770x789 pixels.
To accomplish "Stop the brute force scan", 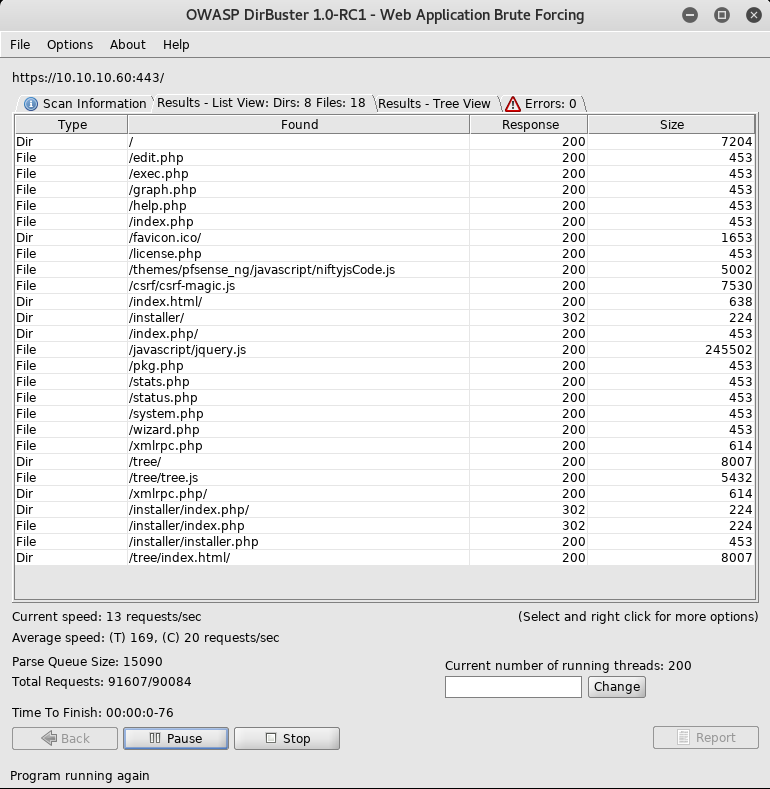I will 287,738.
